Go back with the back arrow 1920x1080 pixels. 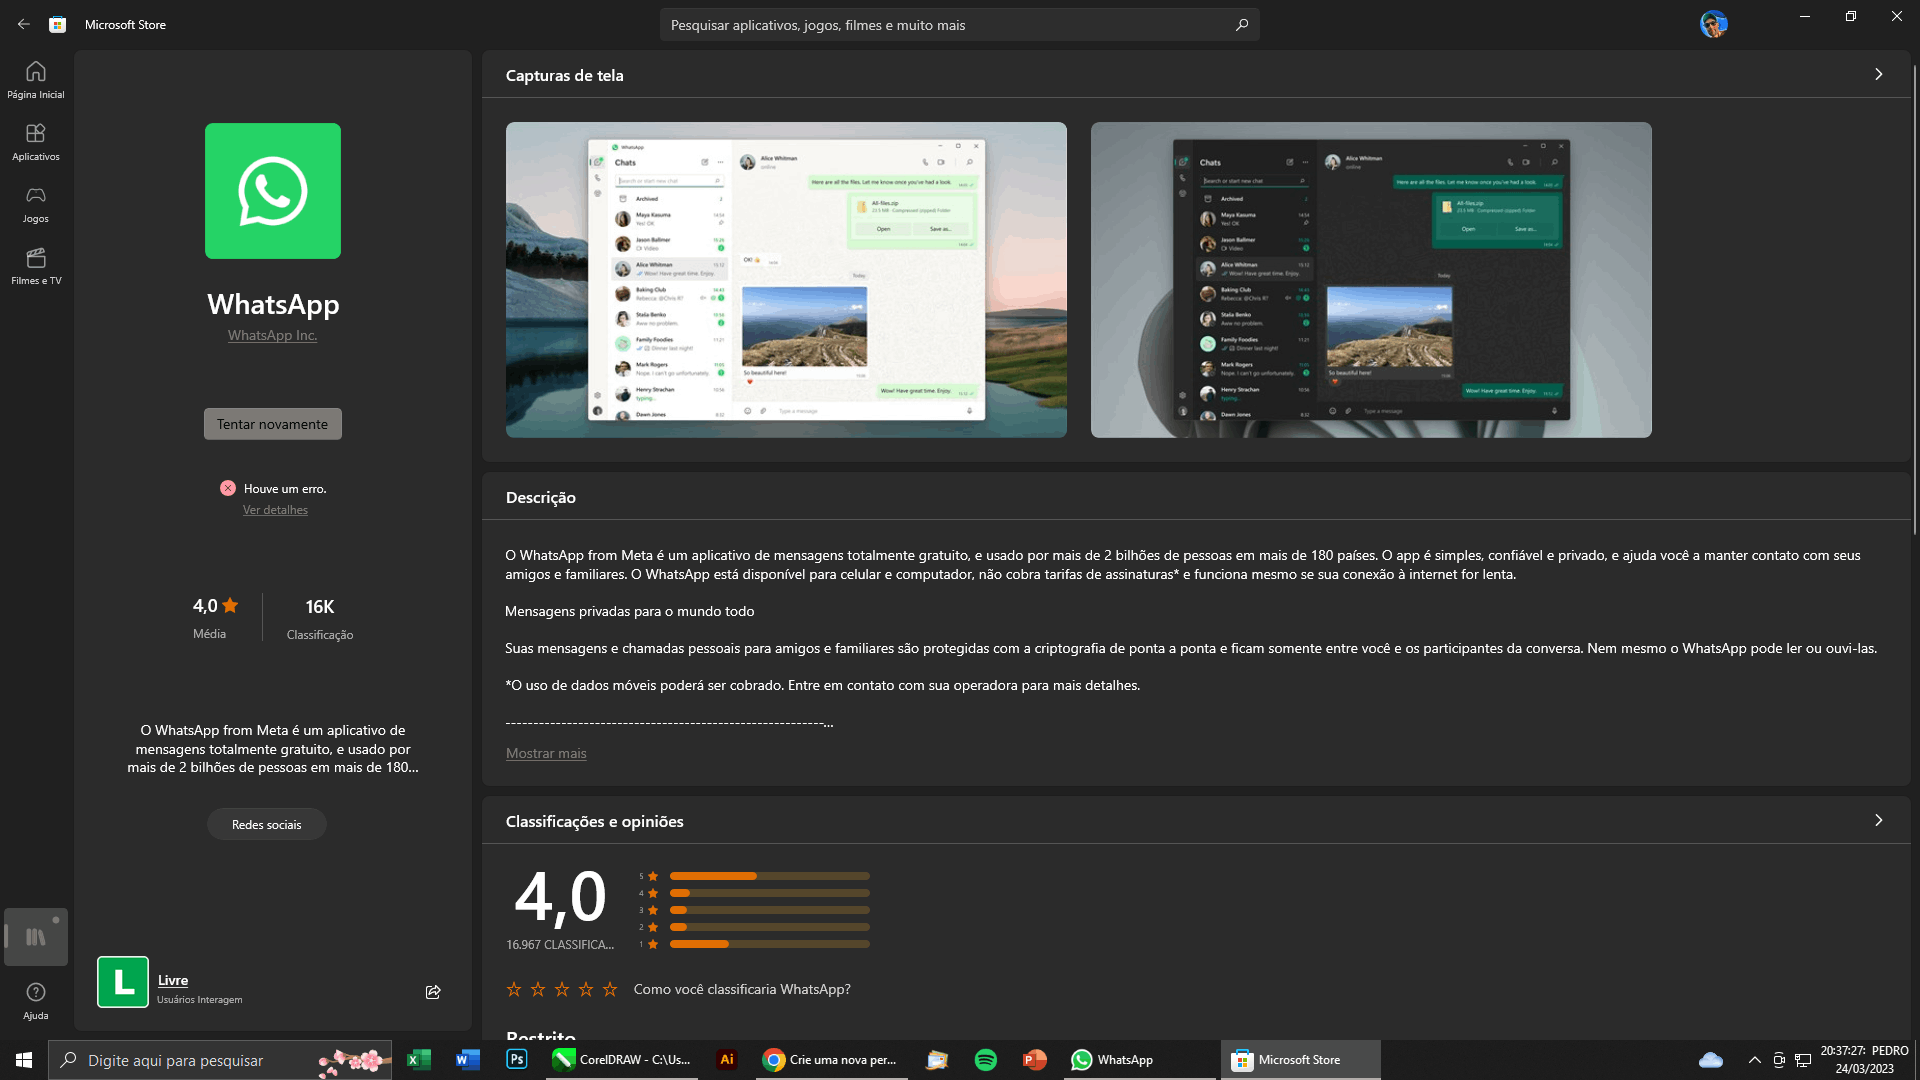tap(24, 24)
